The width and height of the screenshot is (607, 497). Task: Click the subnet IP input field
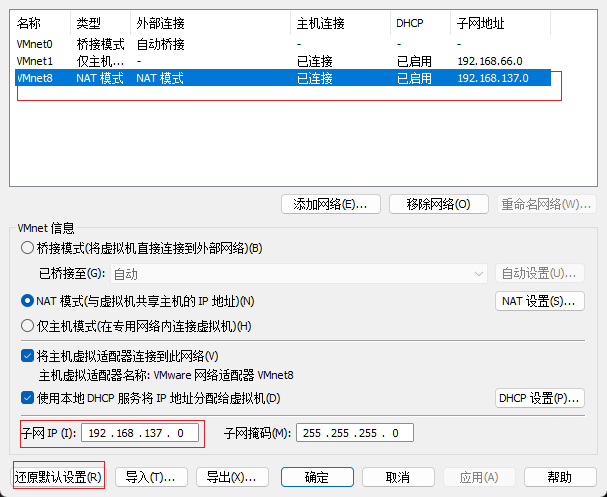pyautogui.click(x=140, y=433)
